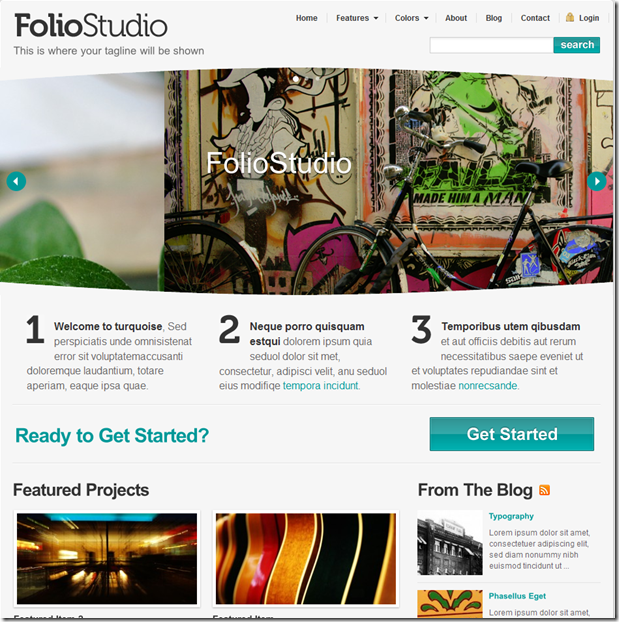Go to the Blog page

pos(494,18)
